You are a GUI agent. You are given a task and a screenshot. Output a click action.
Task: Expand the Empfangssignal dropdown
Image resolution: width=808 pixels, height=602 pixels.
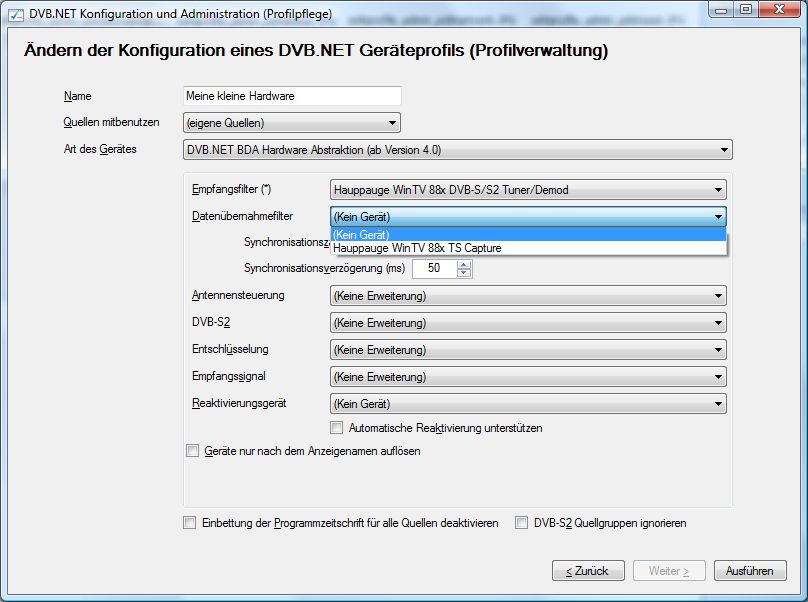click(527, 377)
